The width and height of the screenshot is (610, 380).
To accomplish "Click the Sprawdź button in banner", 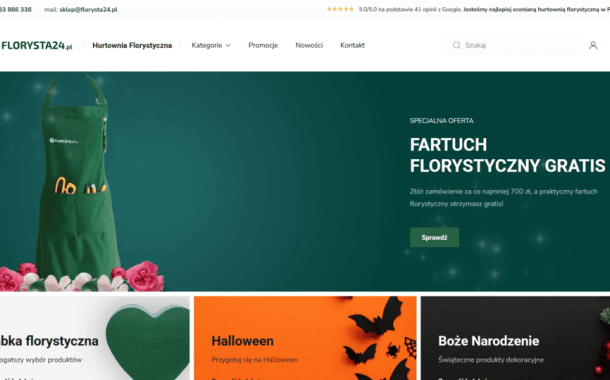I will pos(434,237).
